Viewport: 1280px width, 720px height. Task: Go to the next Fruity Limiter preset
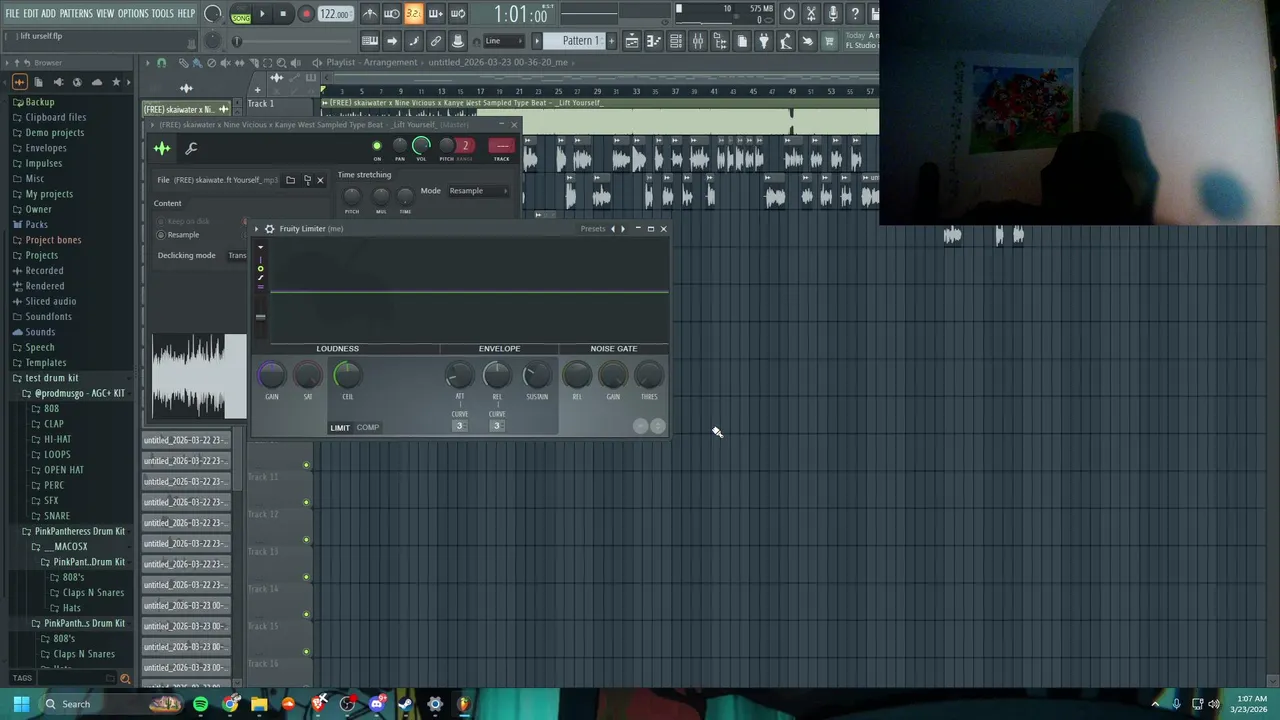[x=623, y=229]
